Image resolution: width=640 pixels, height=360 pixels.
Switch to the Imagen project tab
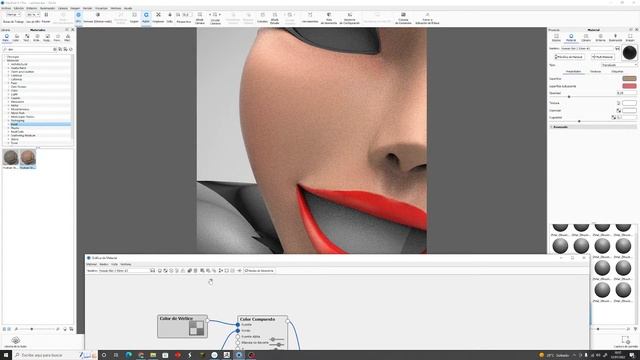tap(630, 38)
